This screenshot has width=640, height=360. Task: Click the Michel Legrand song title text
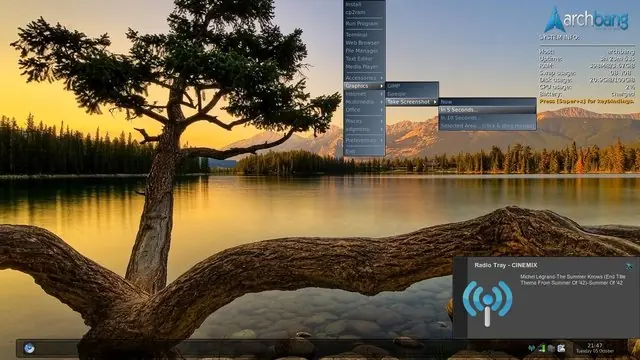click(x=573, y=280)
